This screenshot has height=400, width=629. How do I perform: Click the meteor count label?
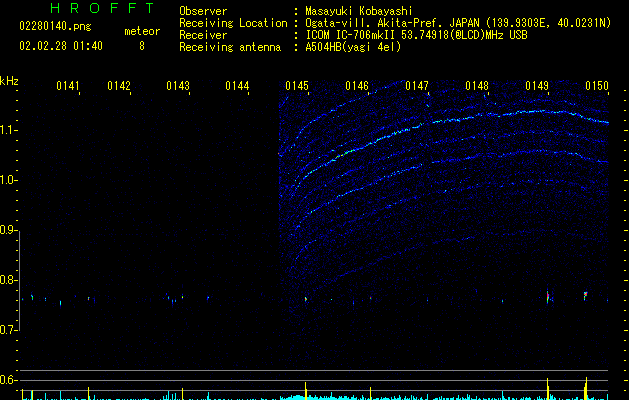(142, 31)
